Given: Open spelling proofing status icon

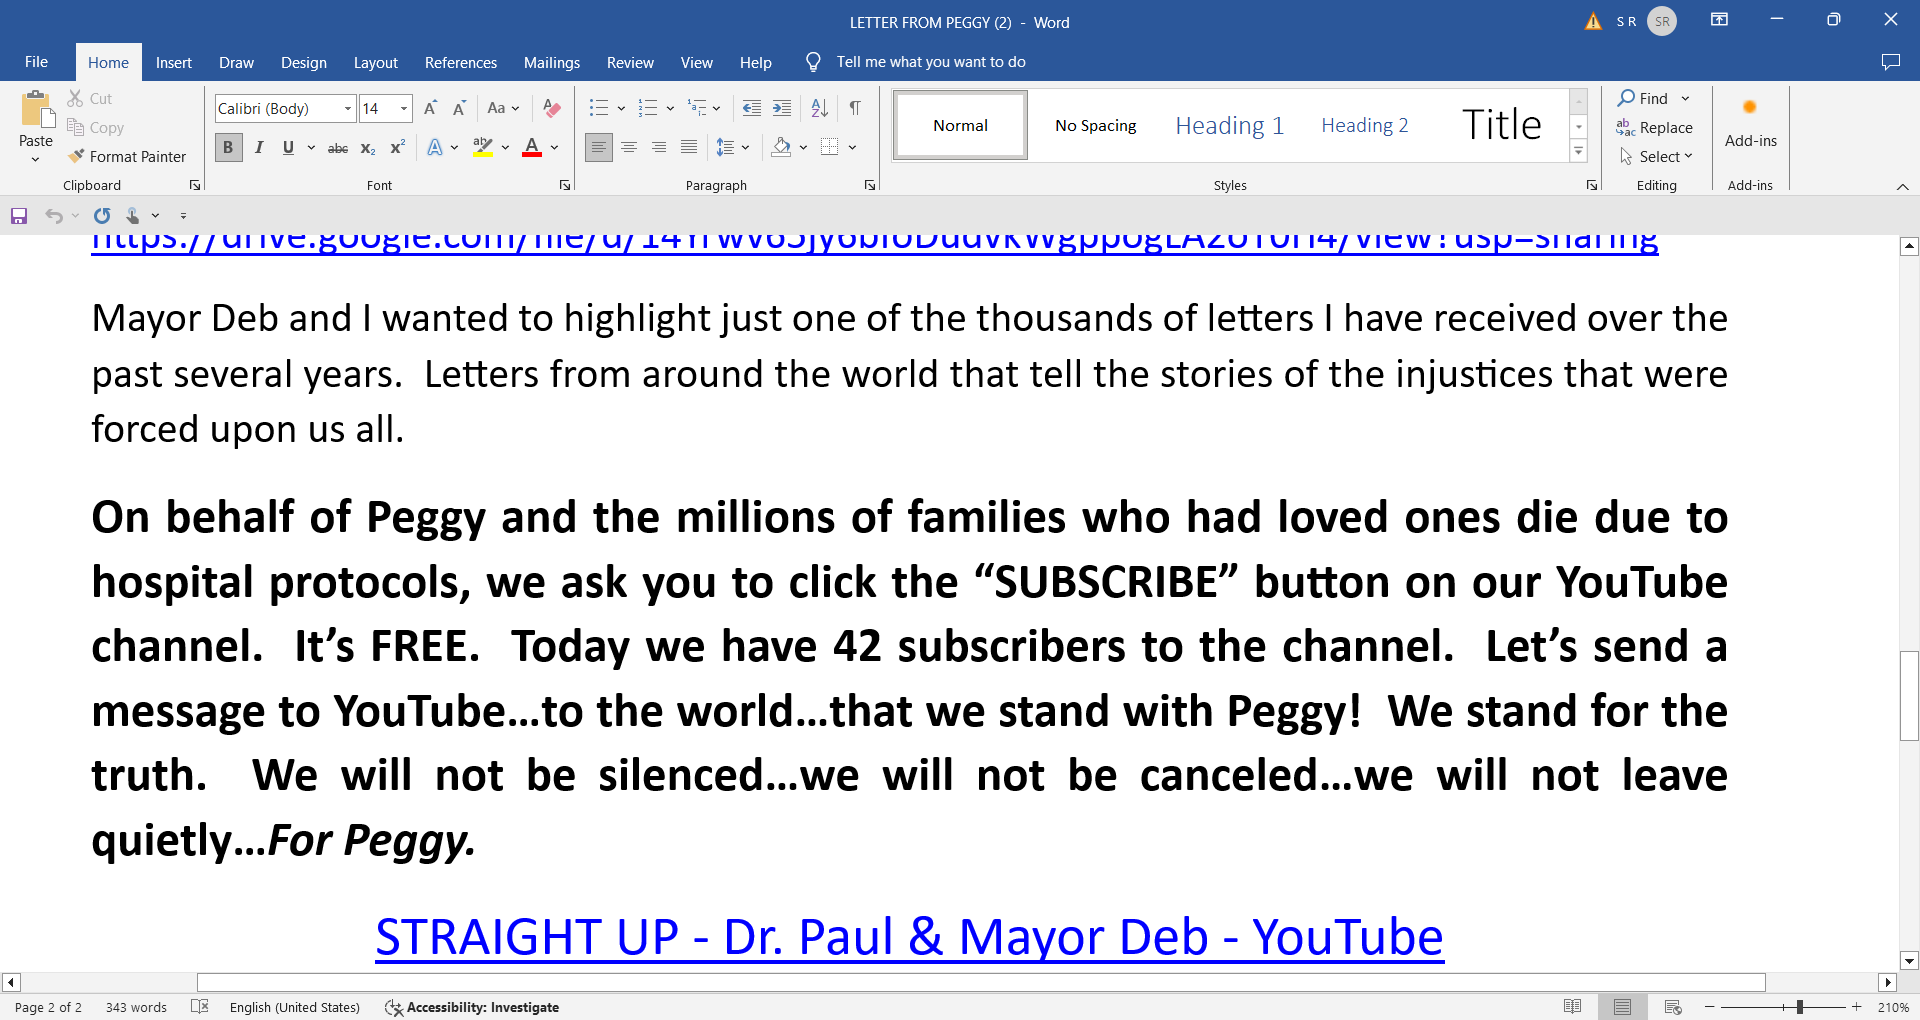Looking at the screenshot, I should pyautogui.click(x=200, y=1007).
